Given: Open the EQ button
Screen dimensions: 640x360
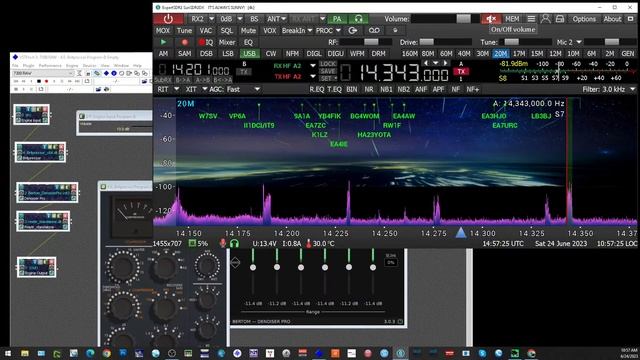Looking at the screenshot, I should coord(248,42).
